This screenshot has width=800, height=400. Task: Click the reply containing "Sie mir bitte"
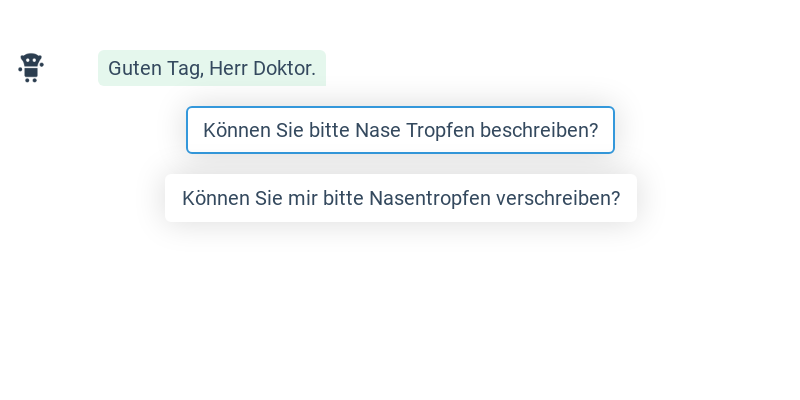(400, 198)
